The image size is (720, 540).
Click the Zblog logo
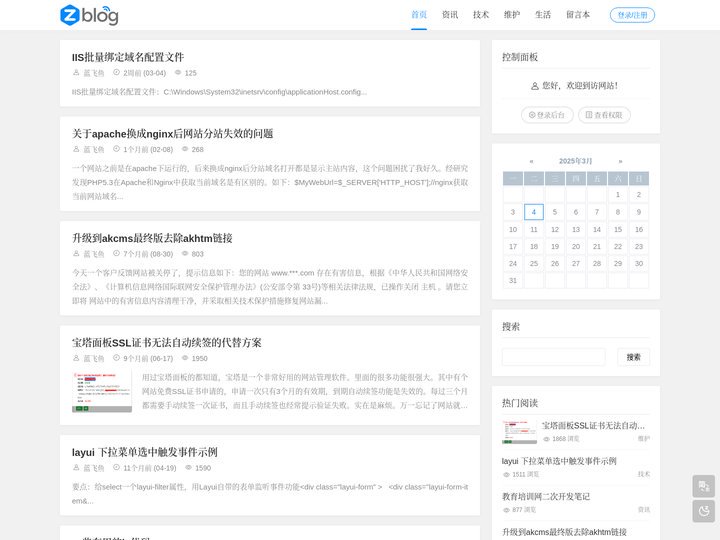(89, 15)
